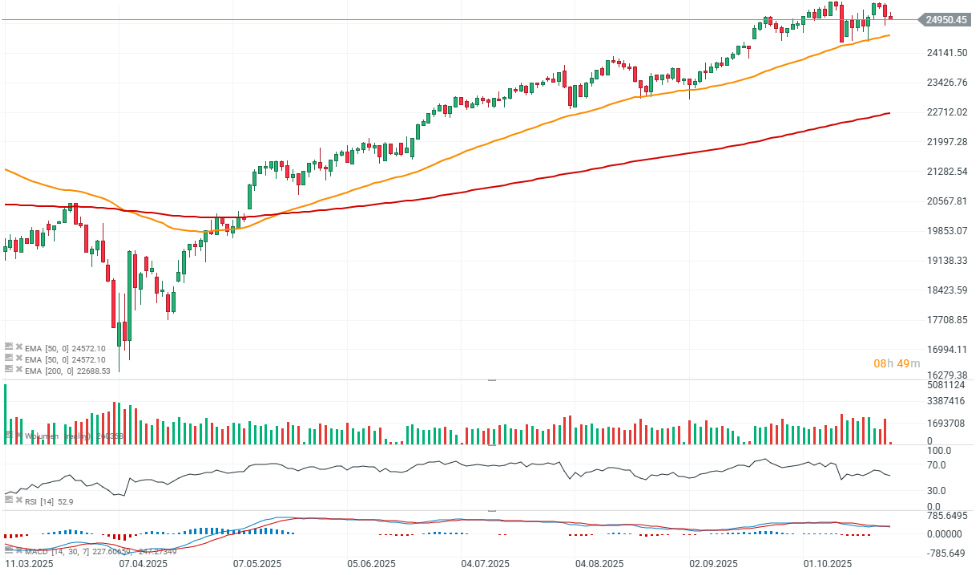Remove the Volumen indicator from chart

[19, 436]
